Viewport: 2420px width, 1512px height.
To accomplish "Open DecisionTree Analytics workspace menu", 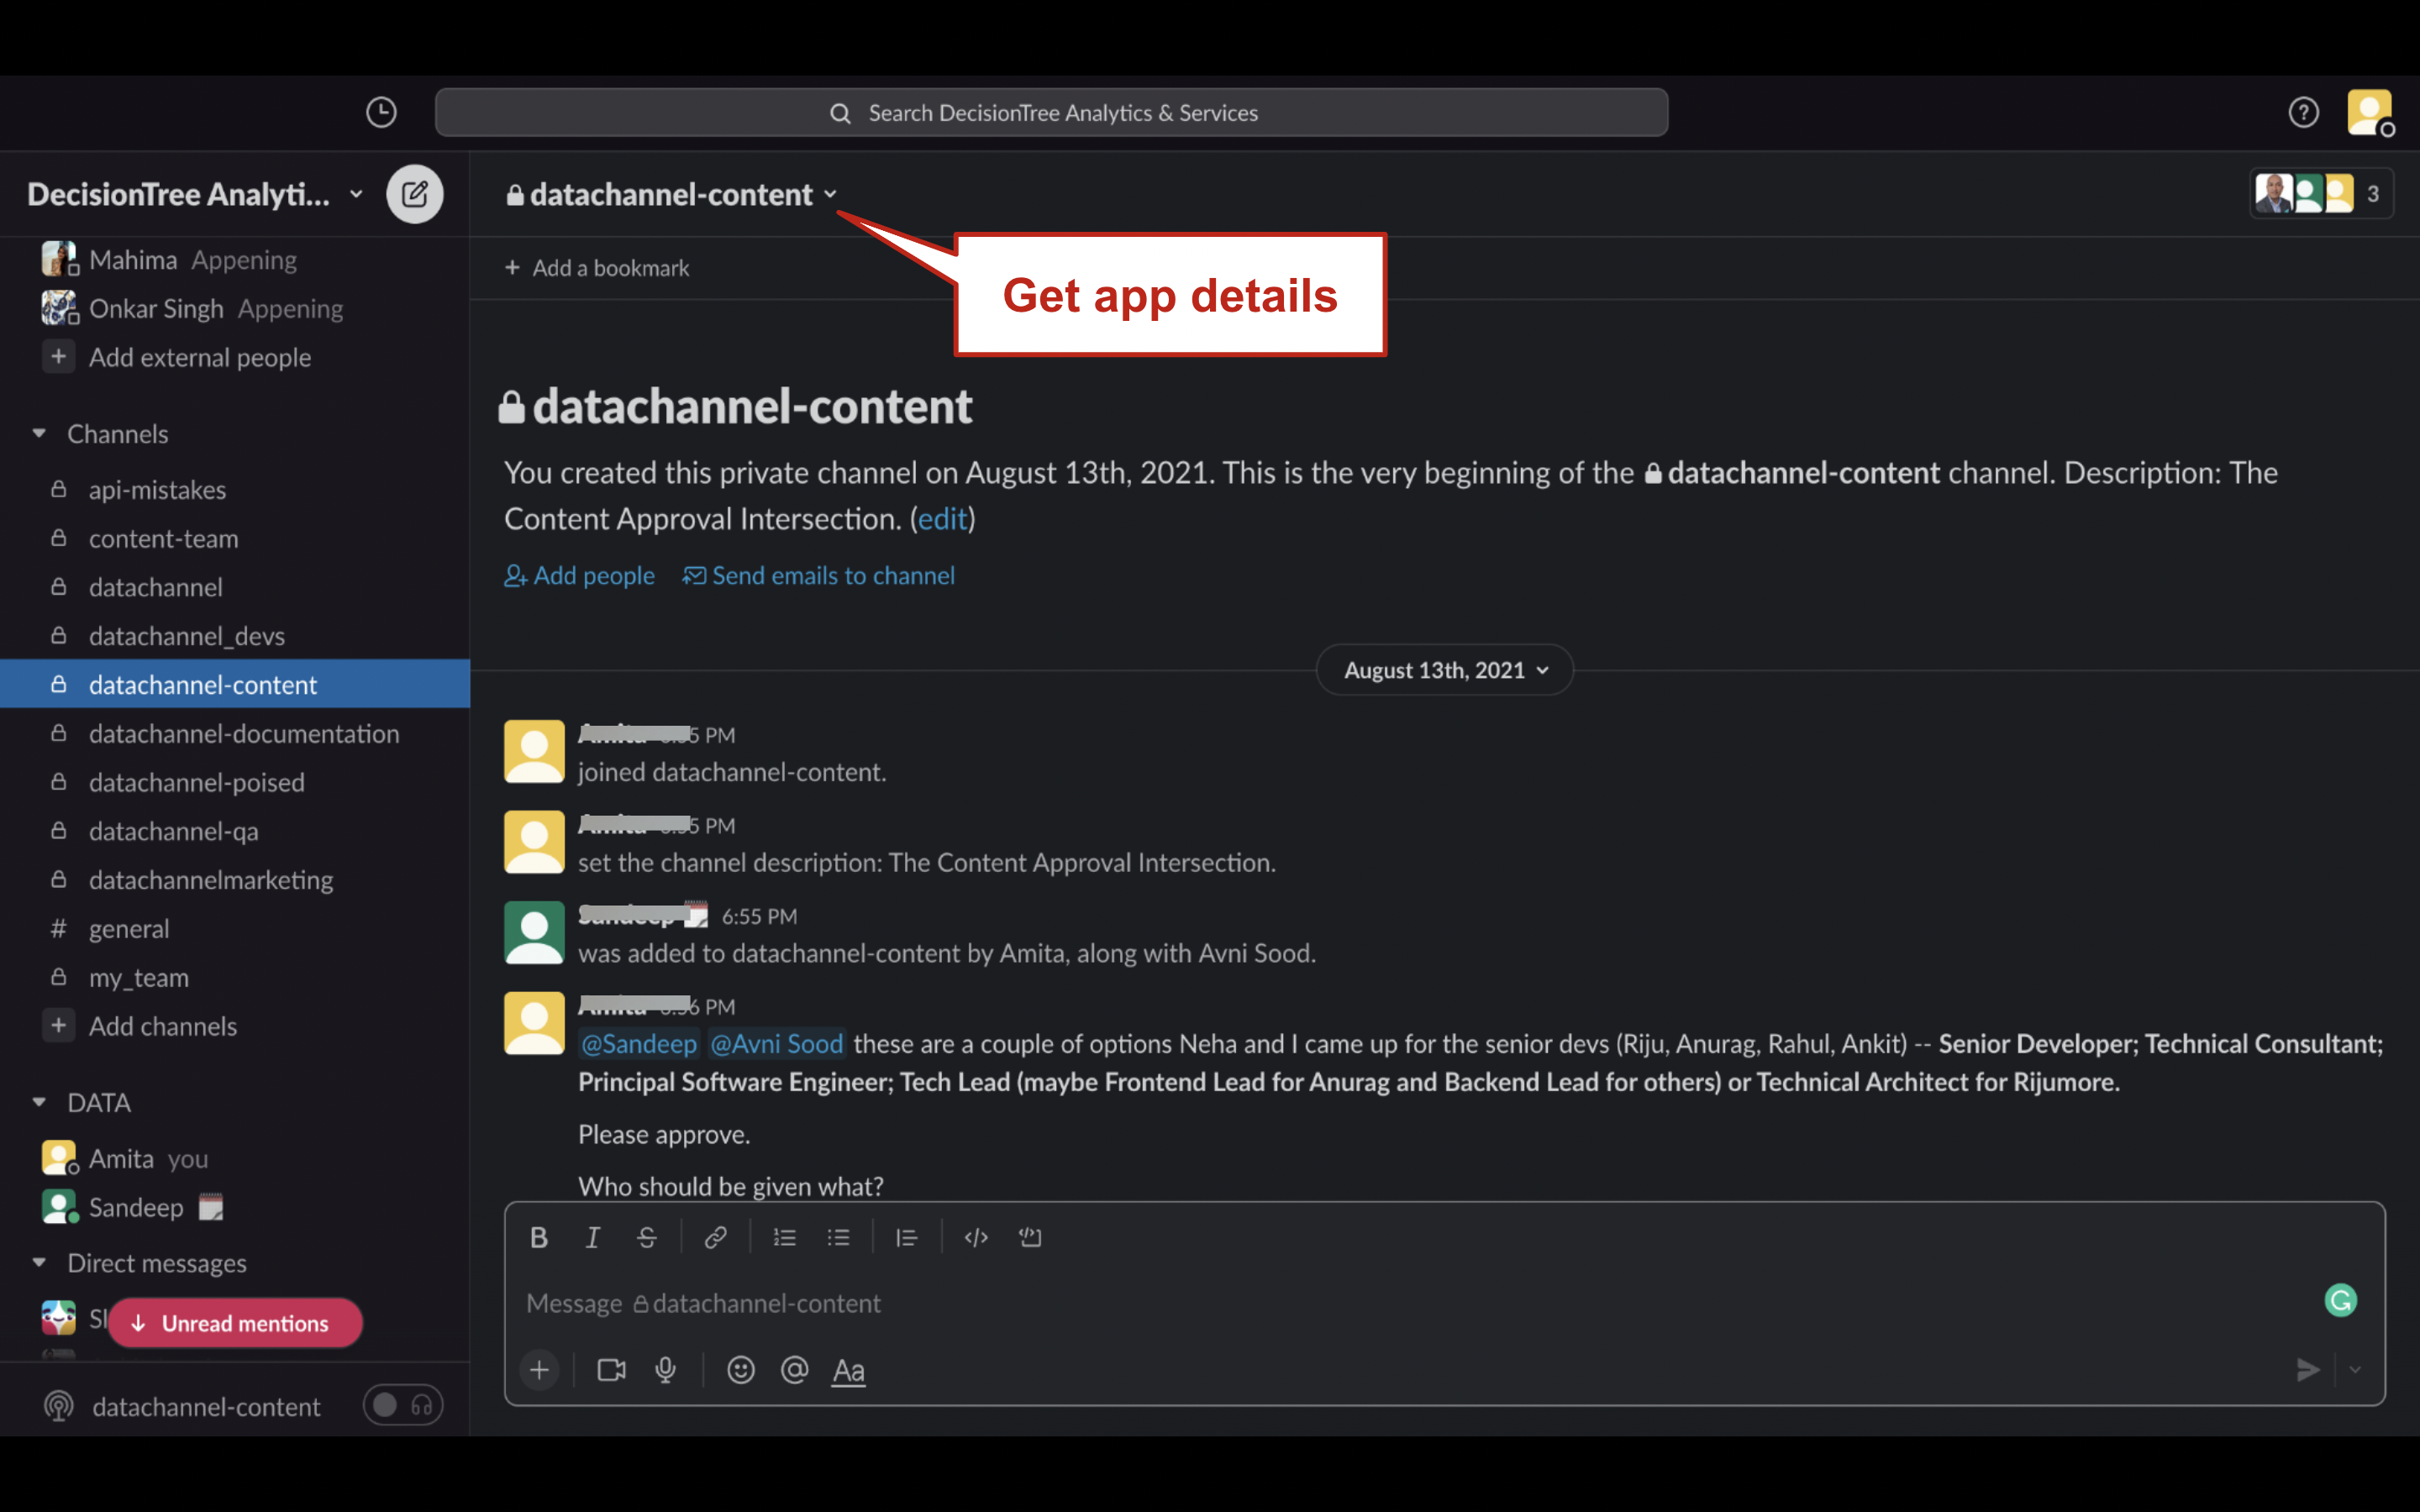I will point(194,194).
